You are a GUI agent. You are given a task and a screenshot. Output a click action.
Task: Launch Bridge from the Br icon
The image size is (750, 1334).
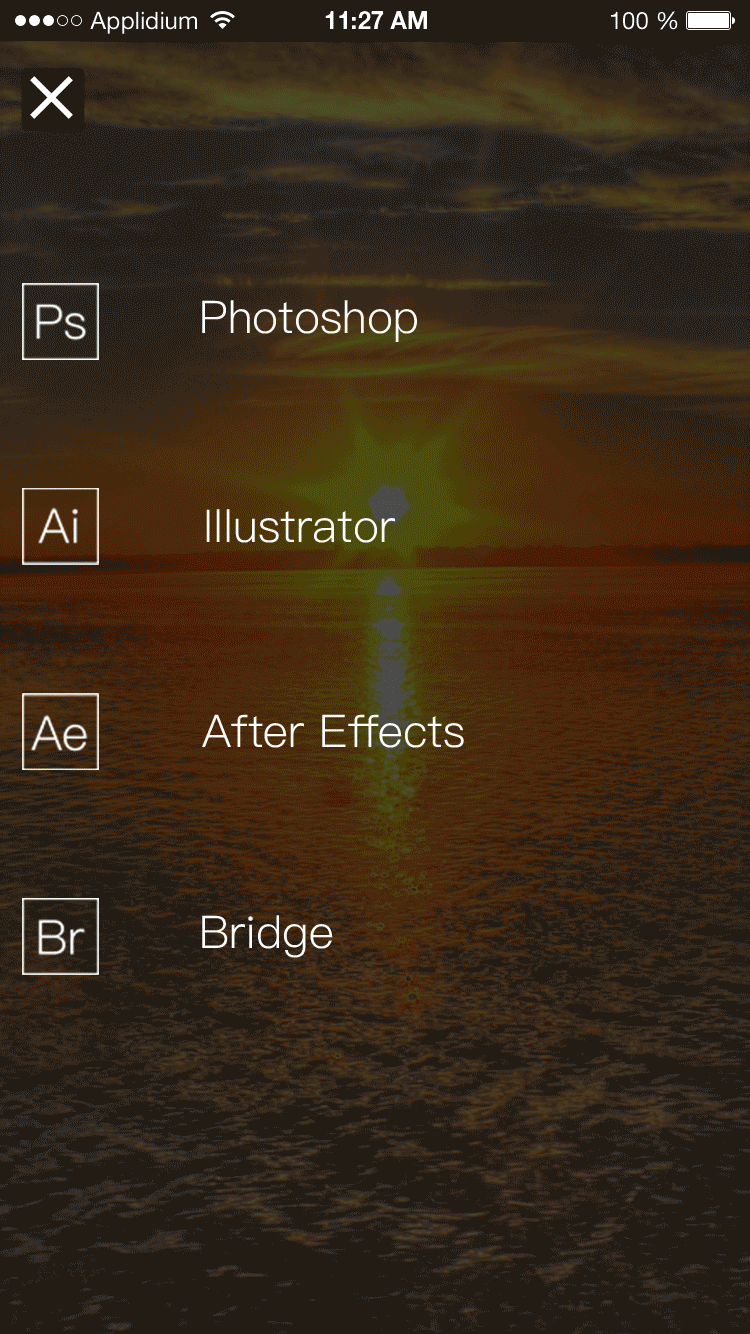(60, 936)
